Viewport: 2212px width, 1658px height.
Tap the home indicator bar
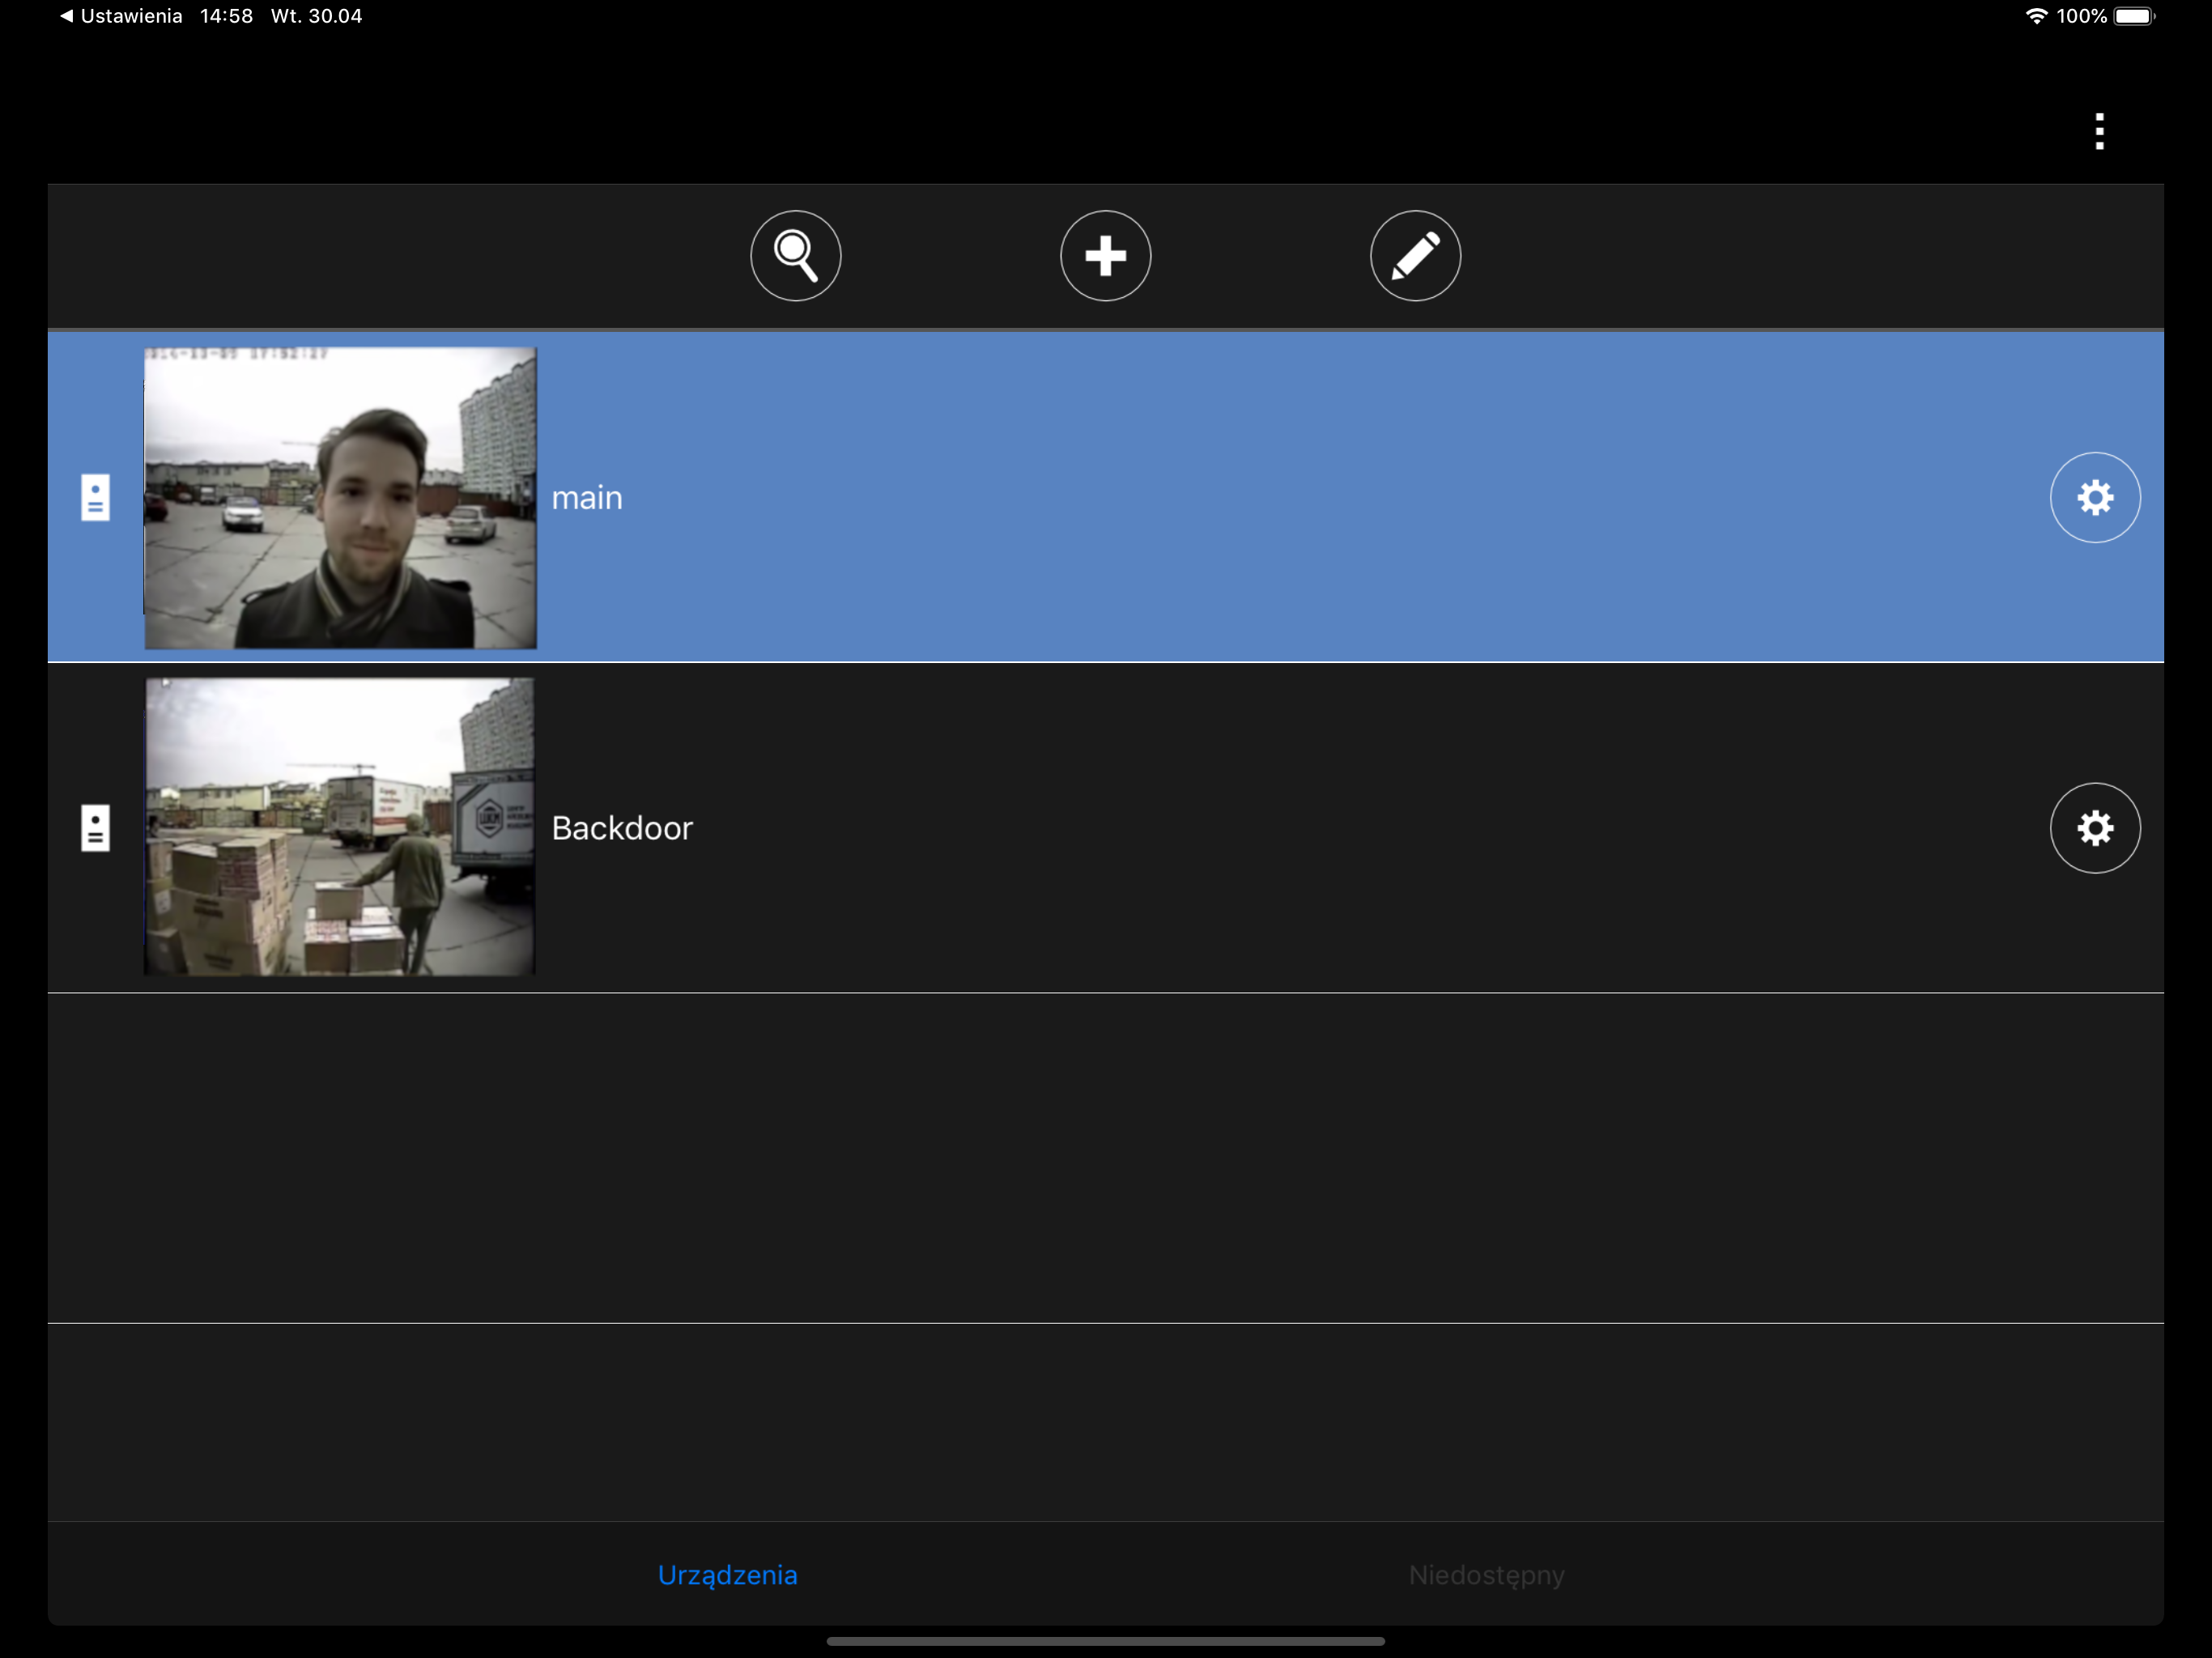[1105, 1641]
